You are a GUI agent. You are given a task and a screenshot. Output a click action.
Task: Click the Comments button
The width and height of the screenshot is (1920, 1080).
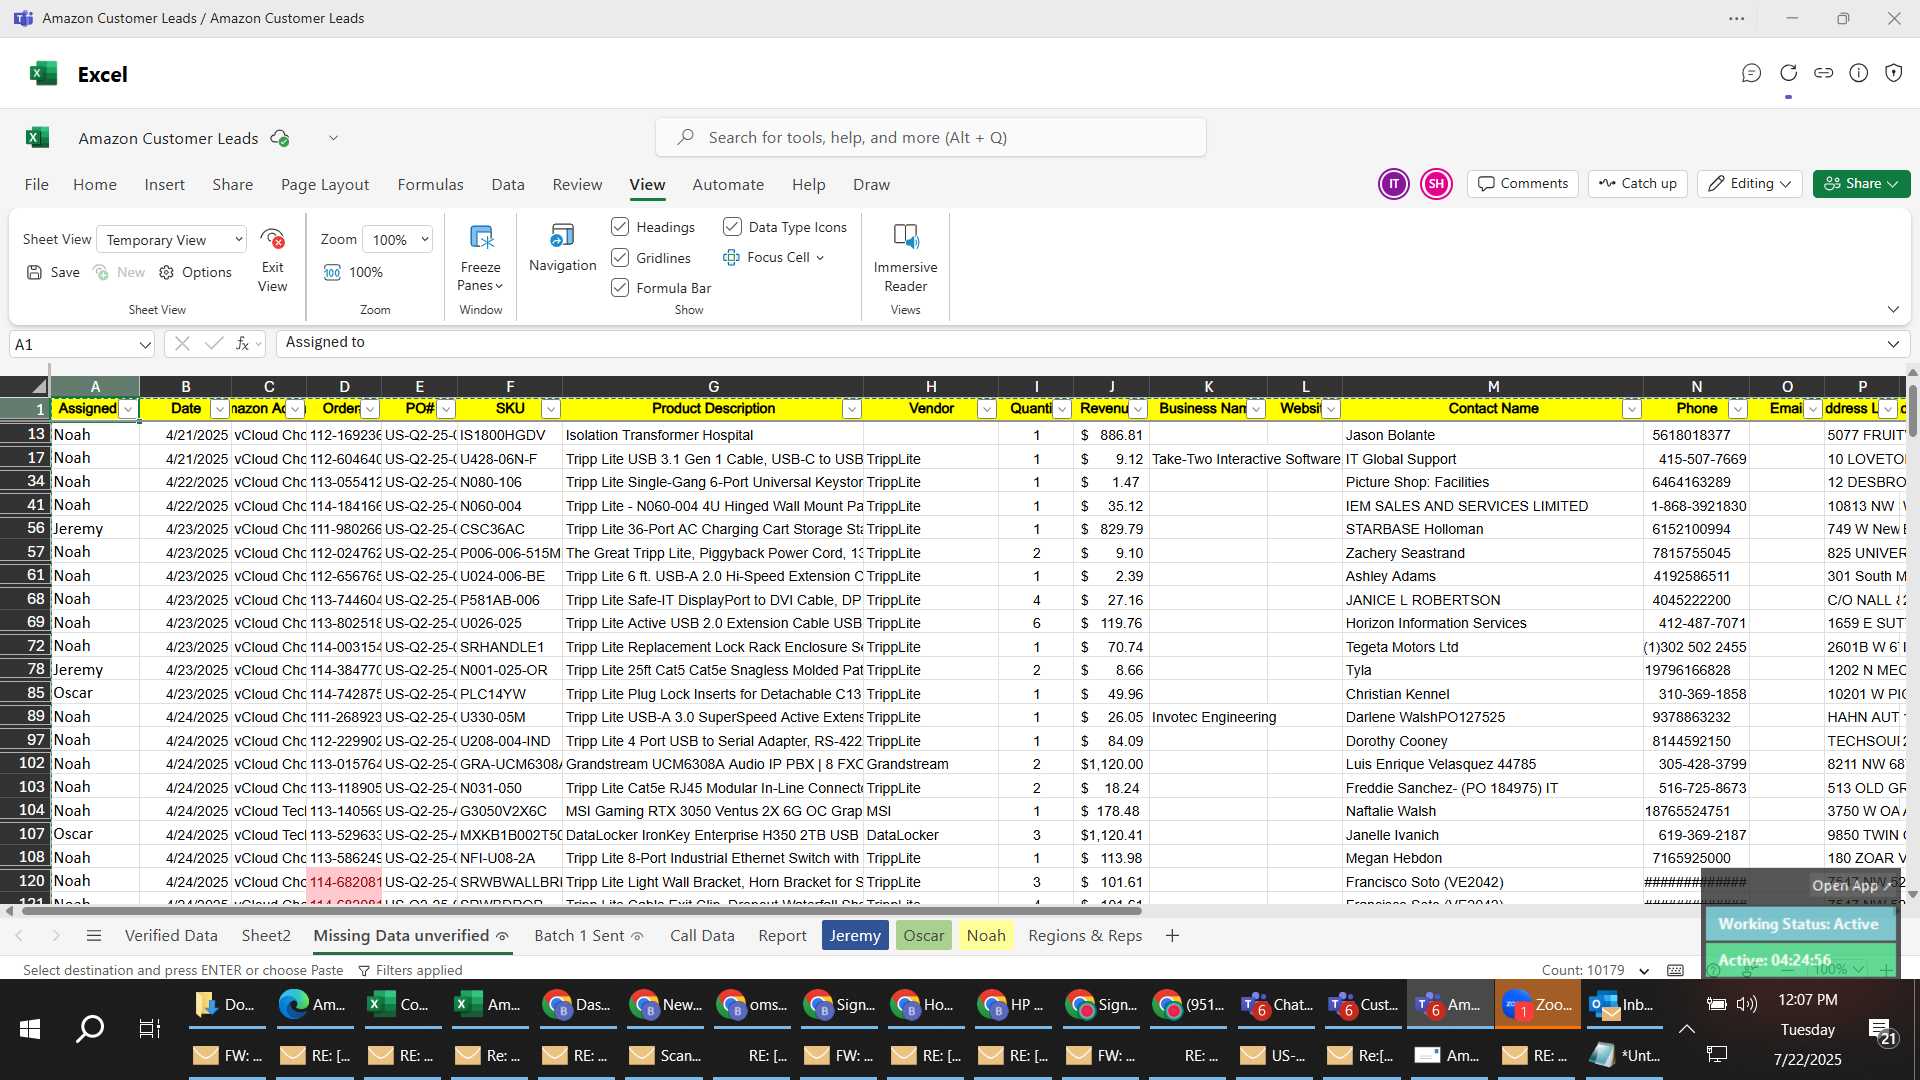point(1523,184)
